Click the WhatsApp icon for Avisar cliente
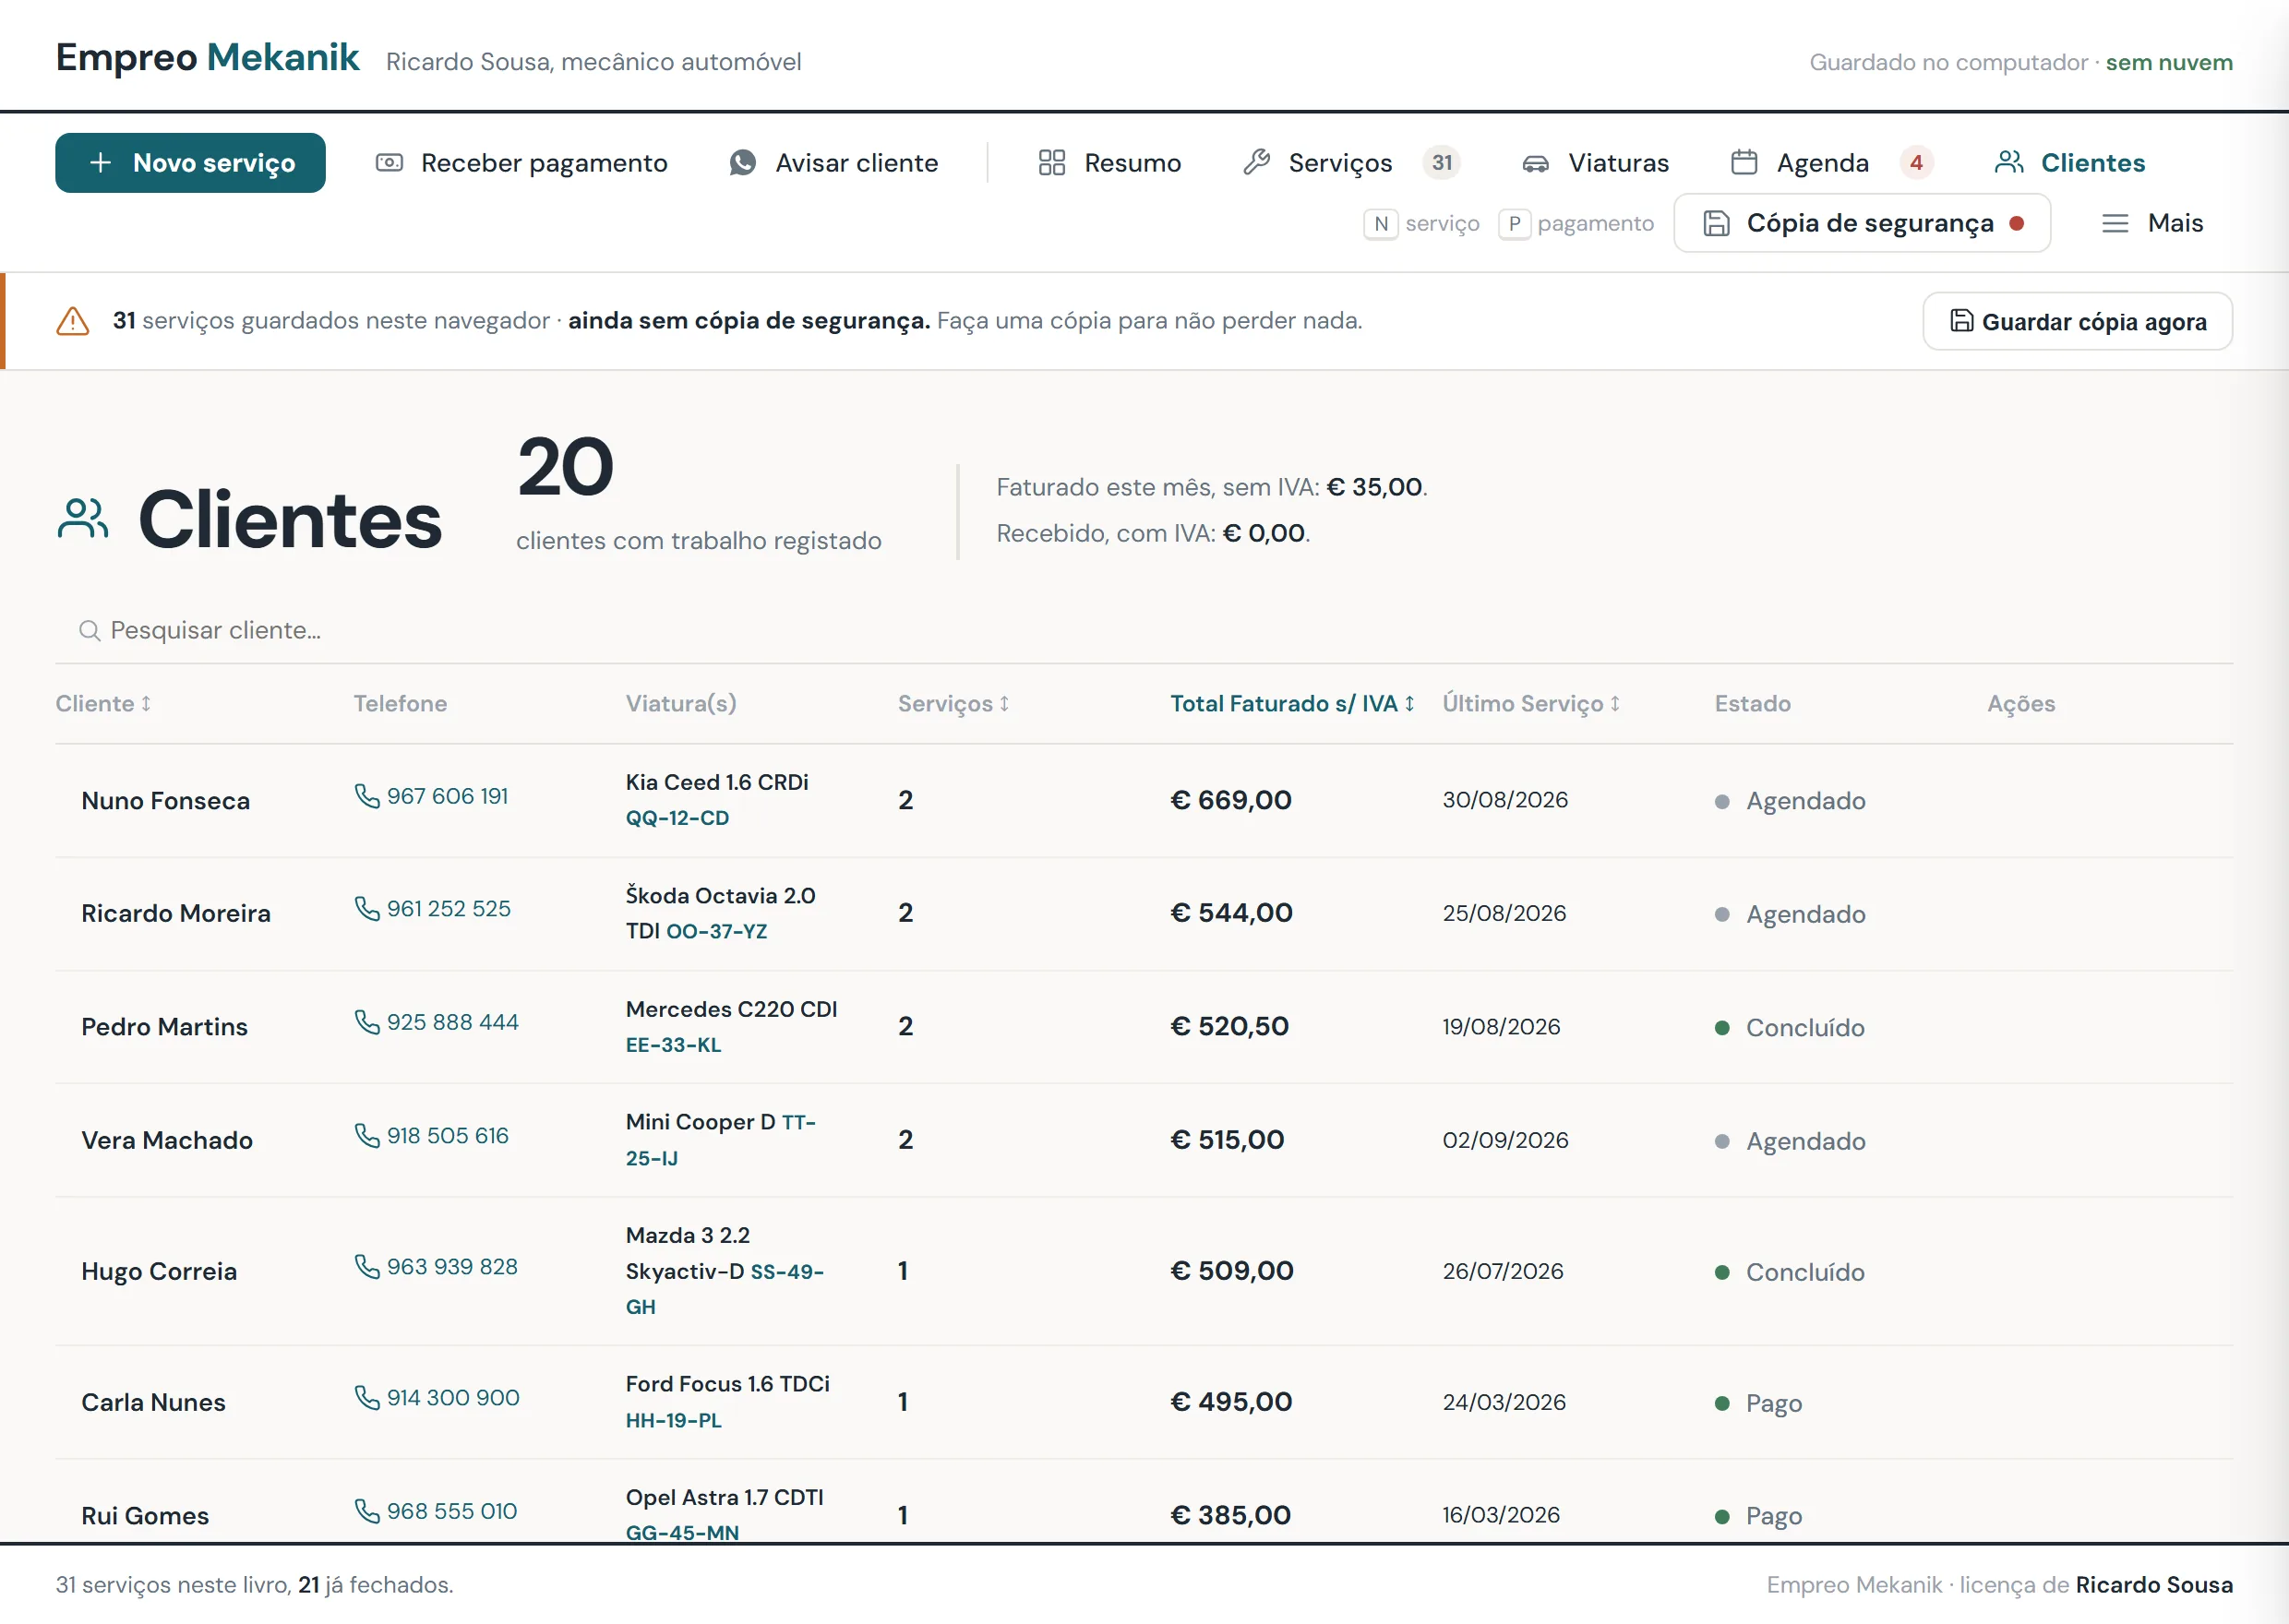 742,163
